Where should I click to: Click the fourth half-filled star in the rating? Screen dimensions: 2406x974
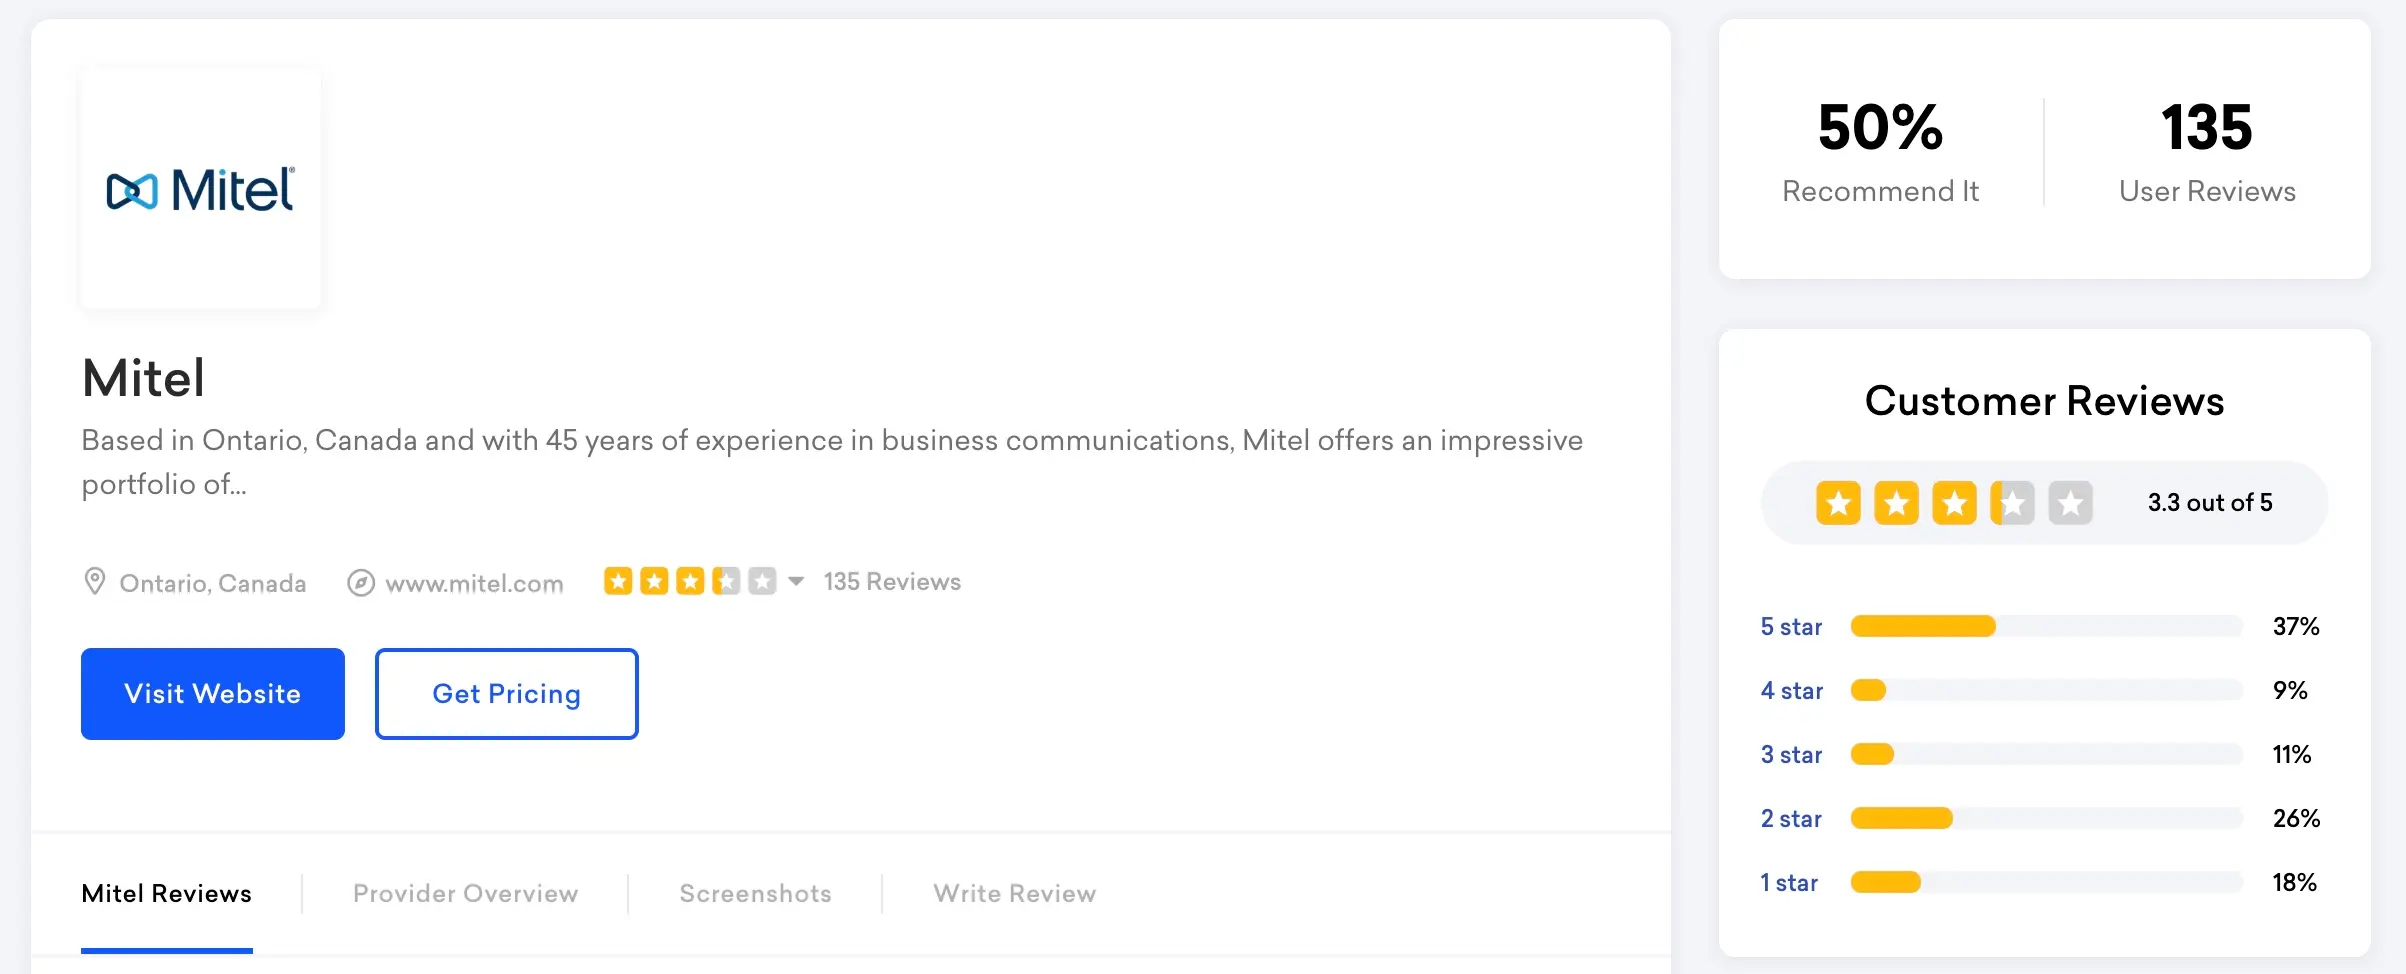[726, 581]
